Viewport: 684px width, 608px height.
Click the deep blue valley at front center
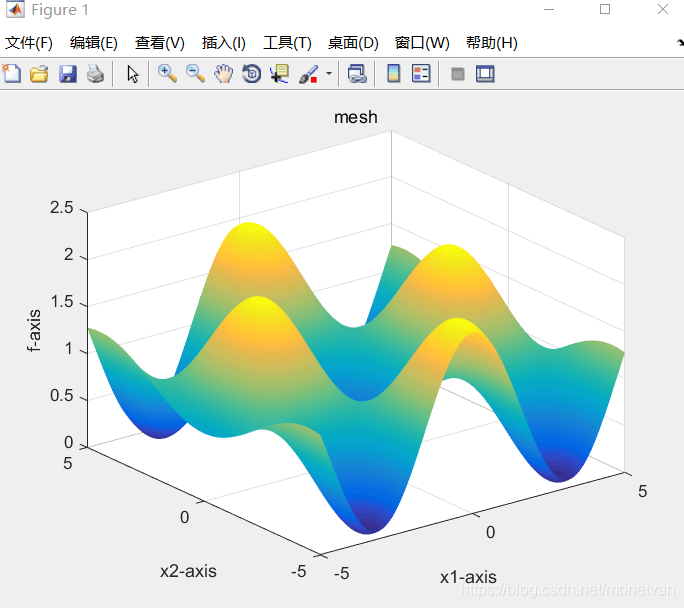[x=367, y=523]
